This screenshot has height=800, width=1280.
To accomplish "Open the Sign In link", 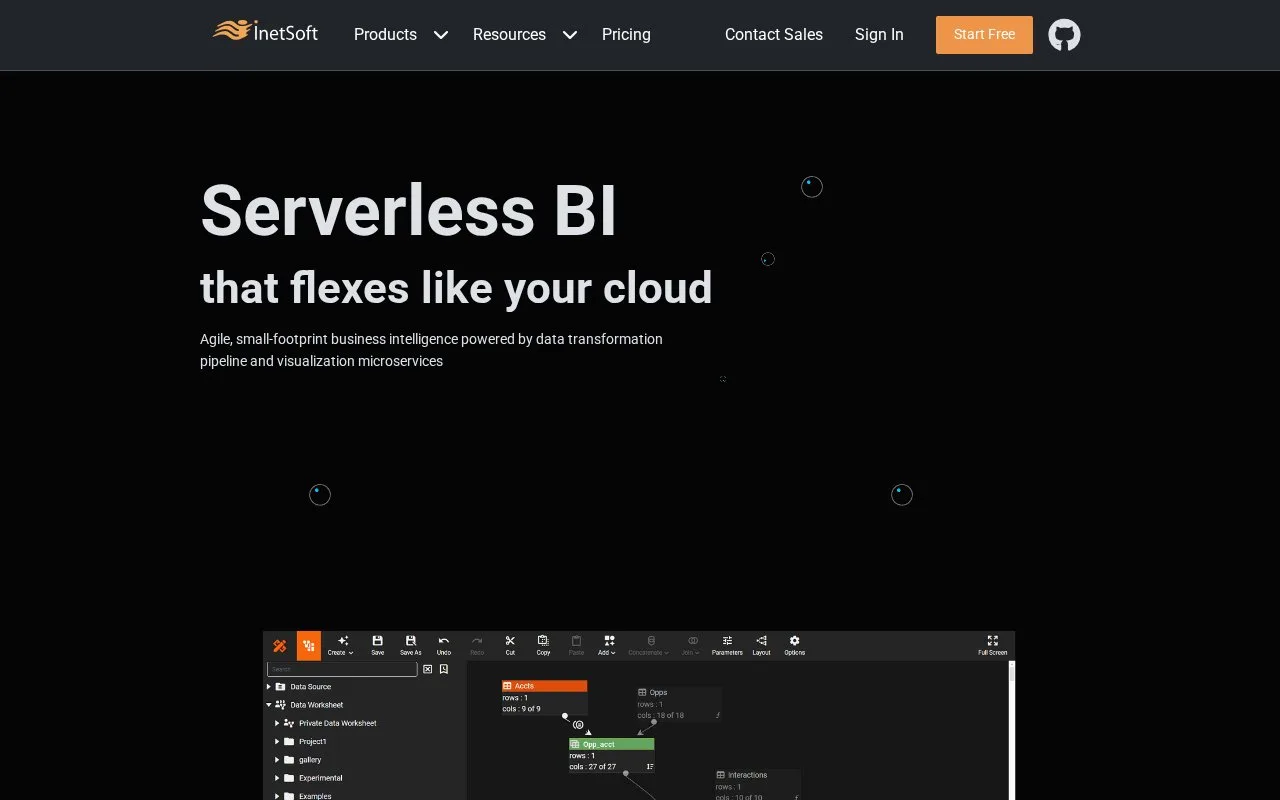I will [879, 34].
